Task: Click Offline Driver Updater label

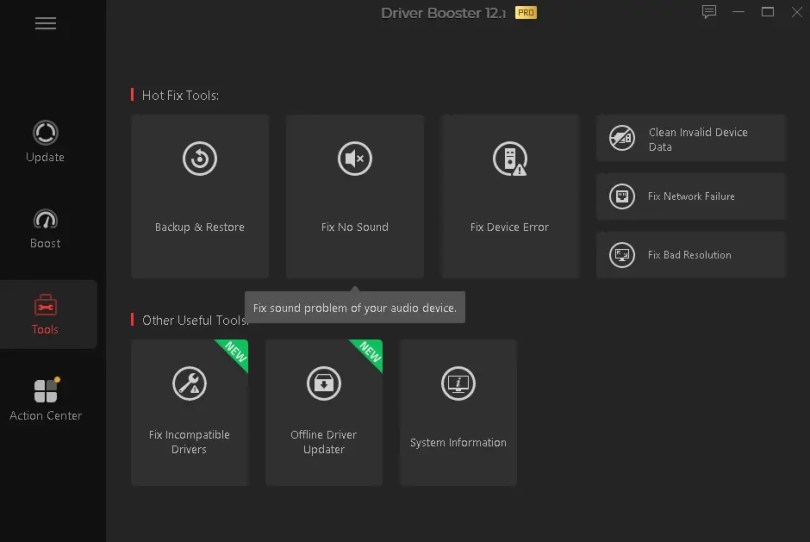Action: pyautogui.click(x=323, y=442)
